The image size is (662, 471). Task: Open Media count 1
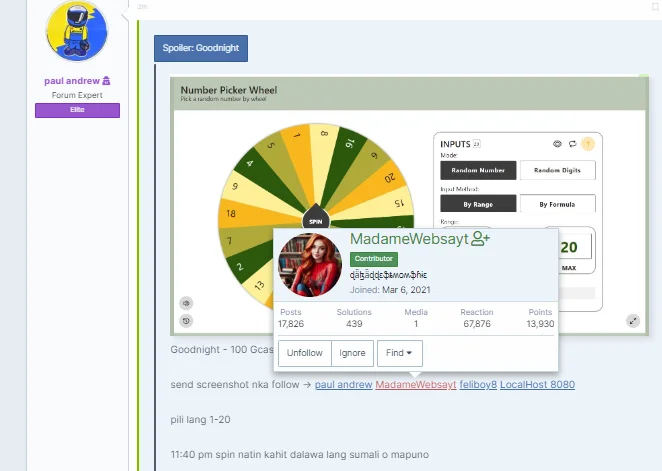click(x=416, y=324)
